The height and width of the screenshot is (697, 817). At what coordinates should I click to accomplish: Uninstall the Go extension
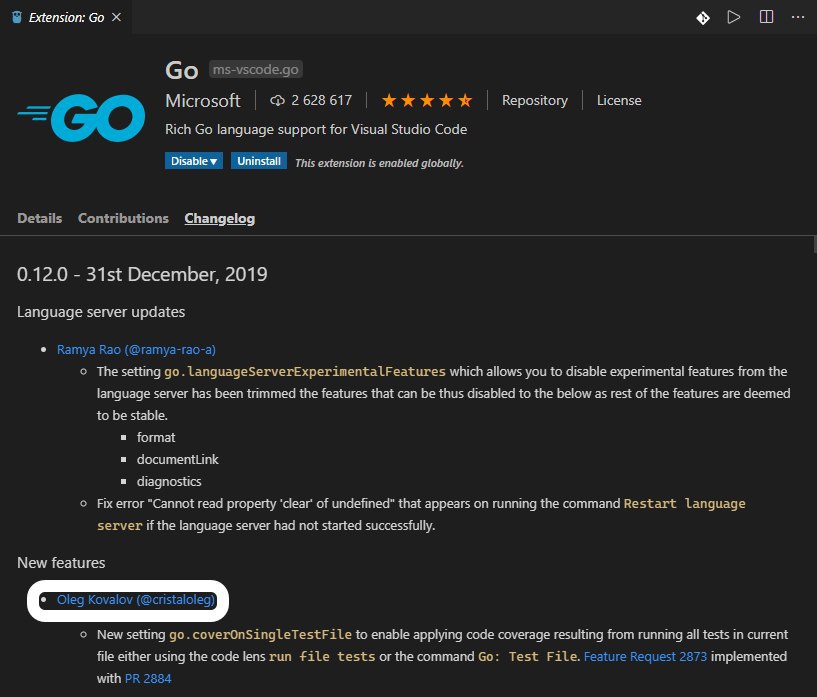259,161
